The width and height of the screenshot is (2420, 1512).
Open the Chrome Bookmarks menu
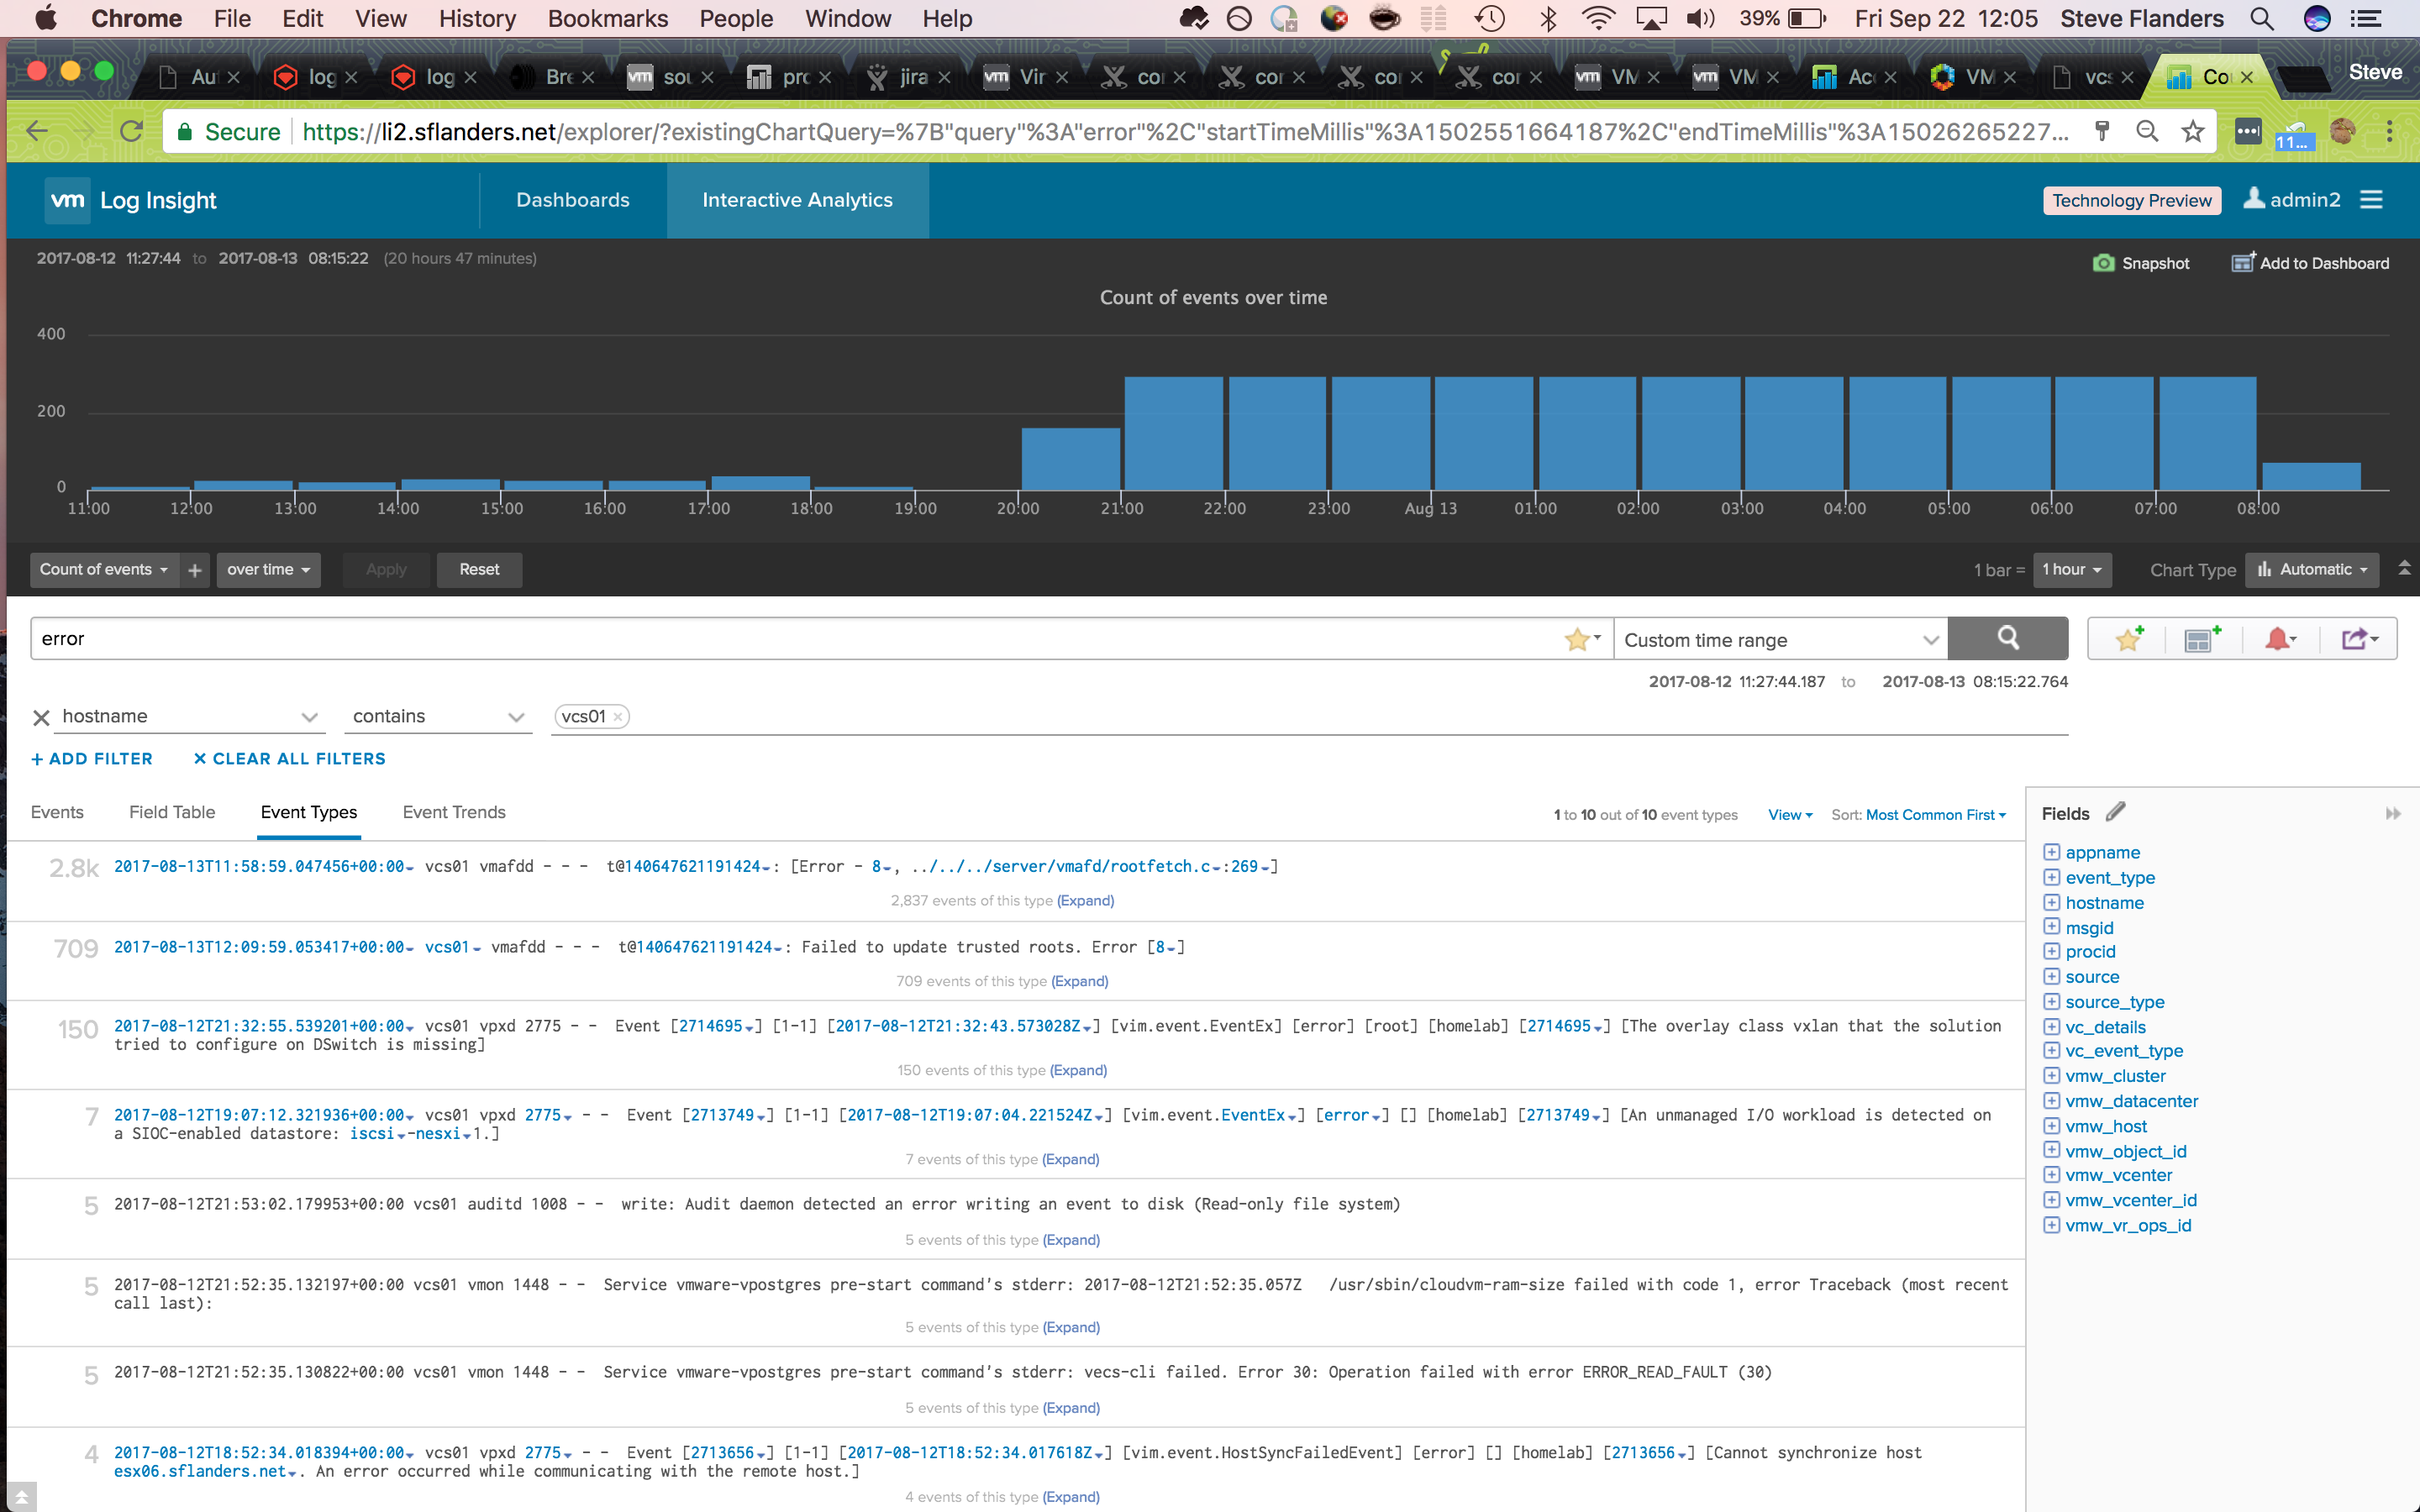tap(608, 18)
